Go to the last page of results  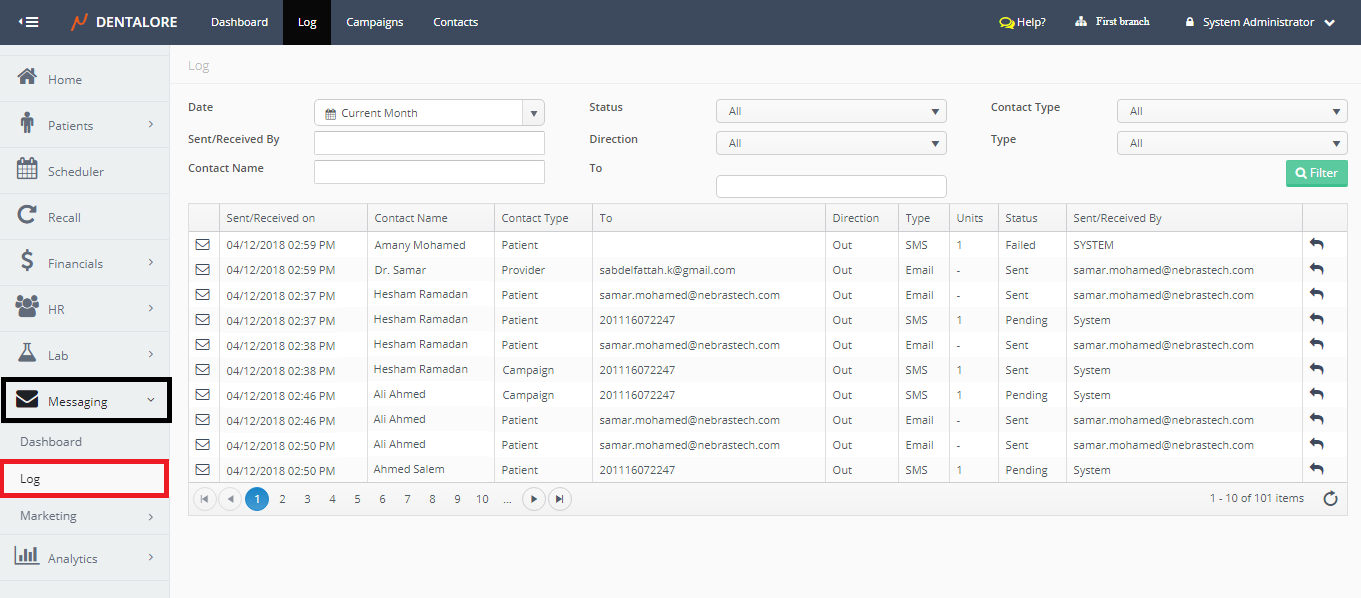tap(560, 499)
